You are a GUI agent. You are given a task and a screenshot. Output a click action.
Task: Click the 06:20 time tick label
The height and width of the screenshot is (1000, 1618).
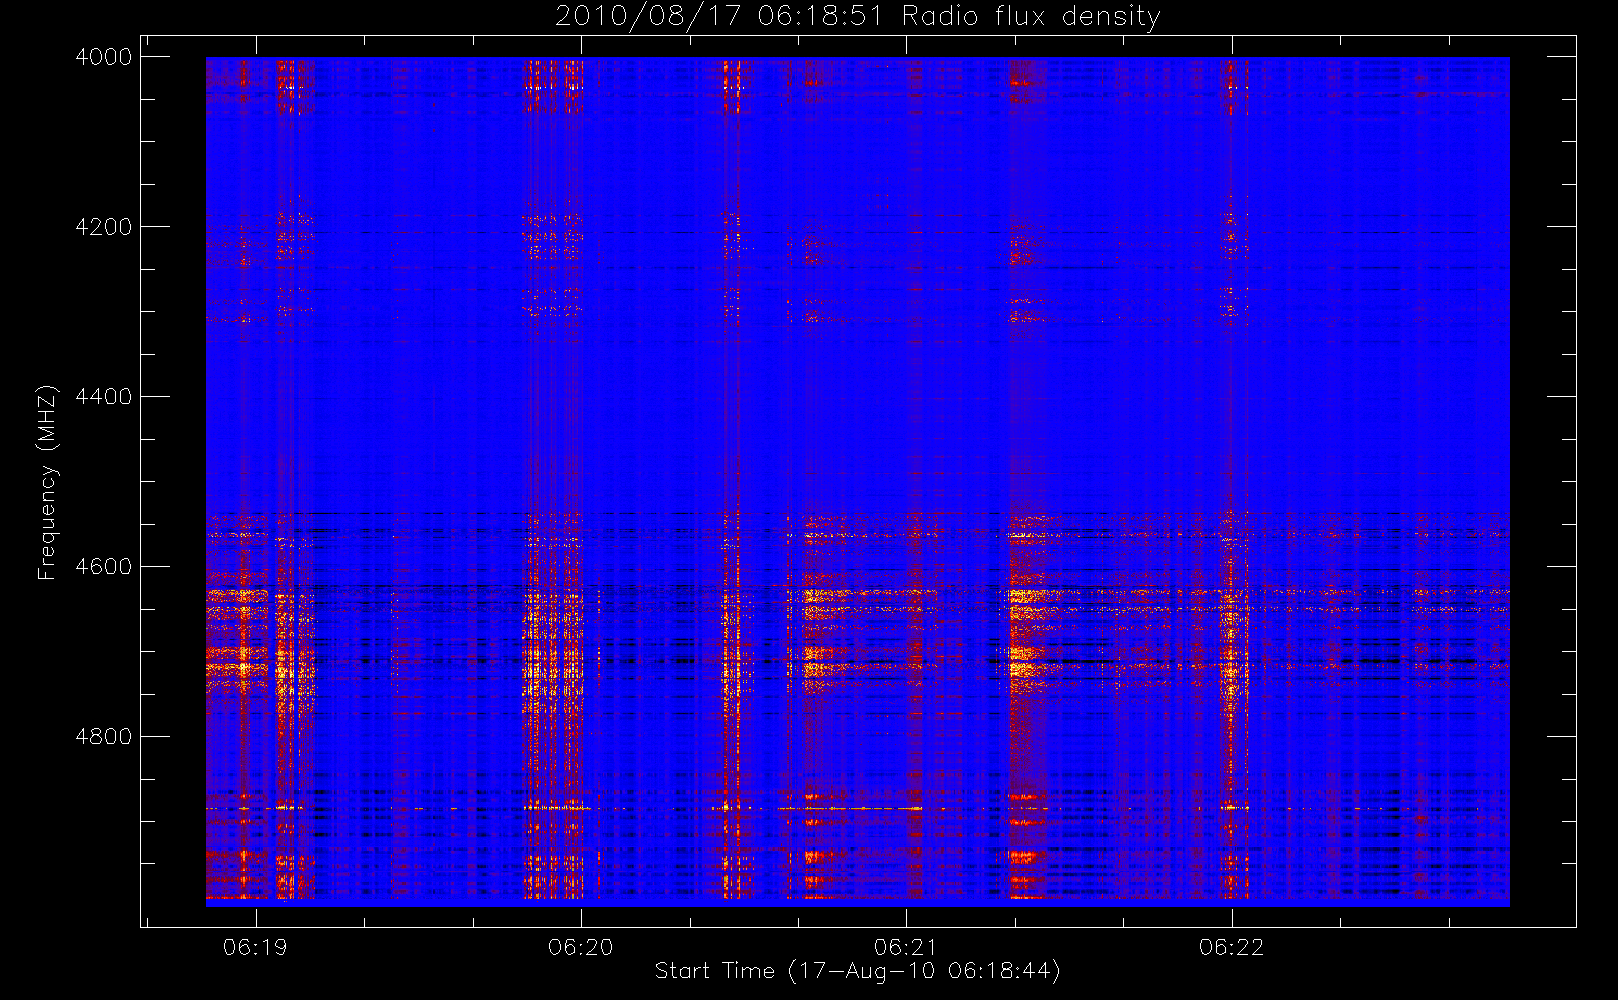click(581, 947)
